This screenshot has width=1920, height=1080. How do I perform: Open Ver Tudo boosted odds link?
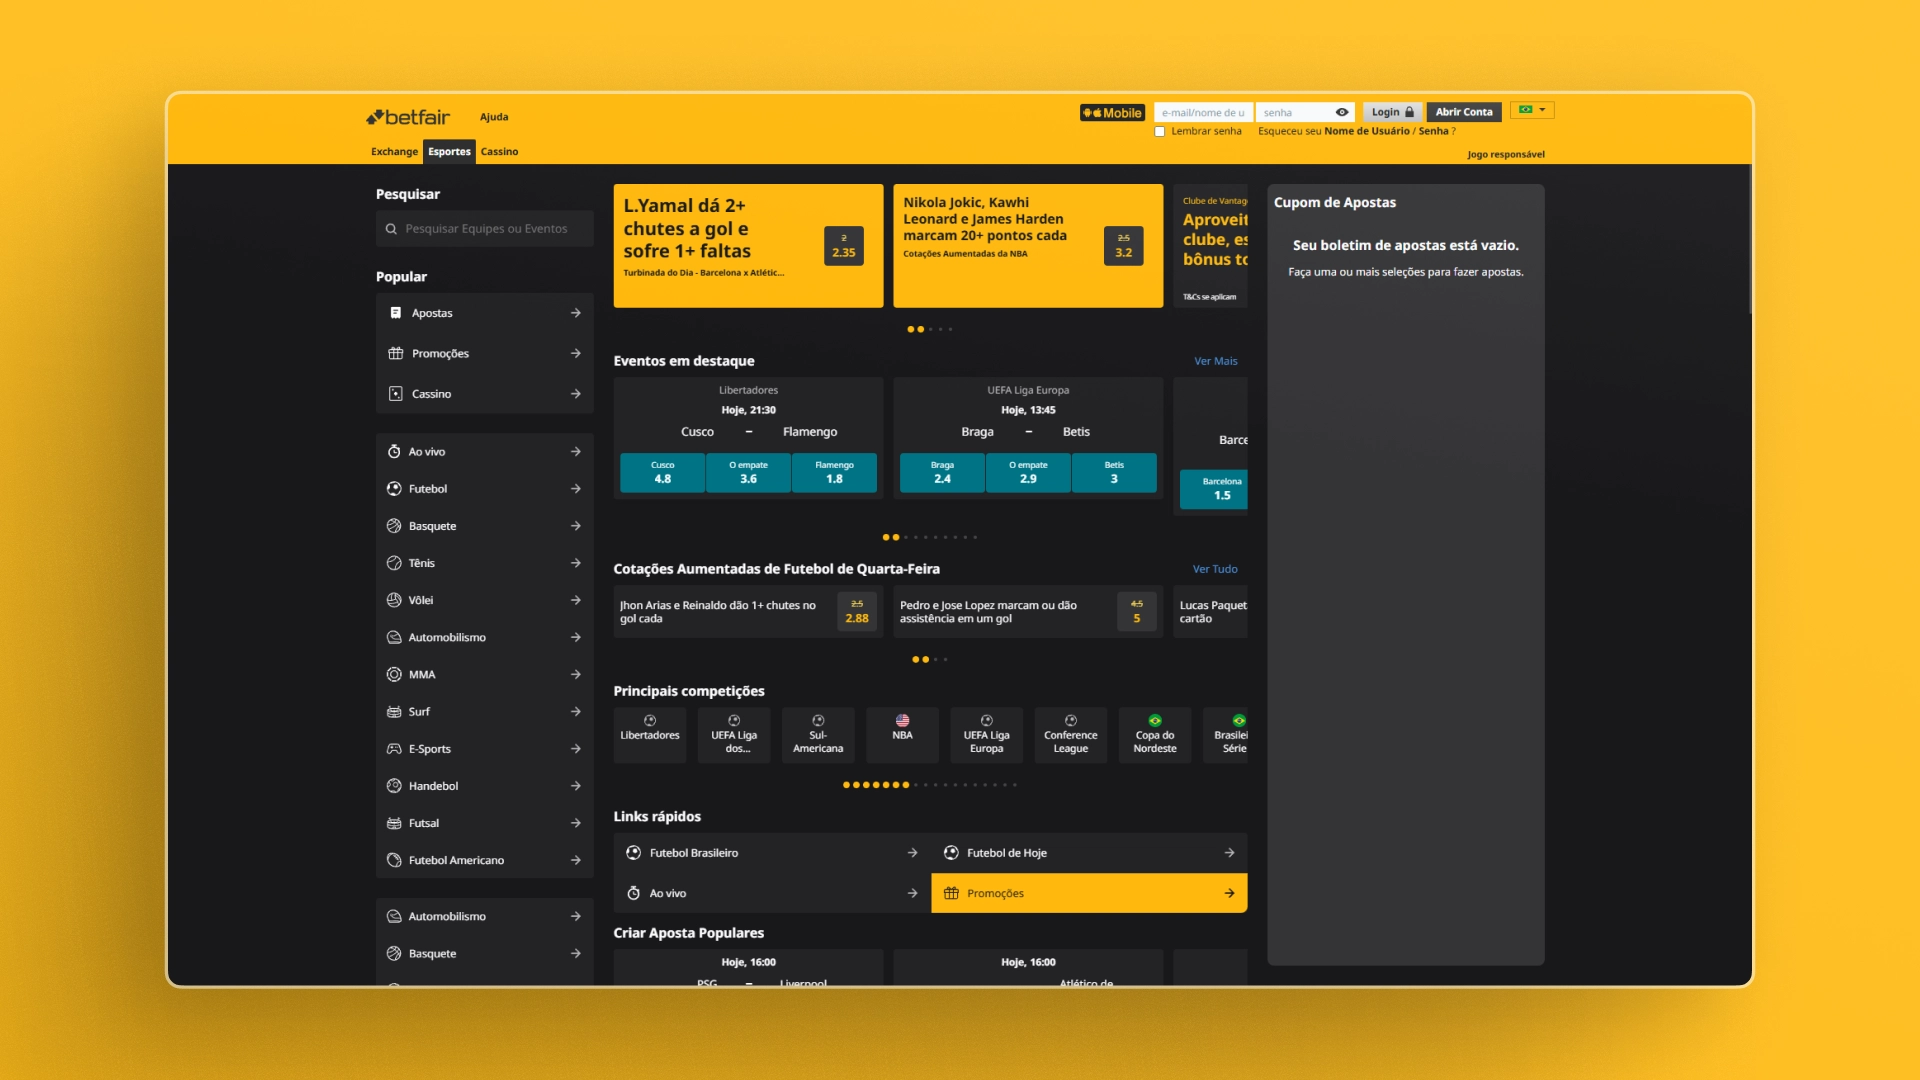tap(1215, 569)
